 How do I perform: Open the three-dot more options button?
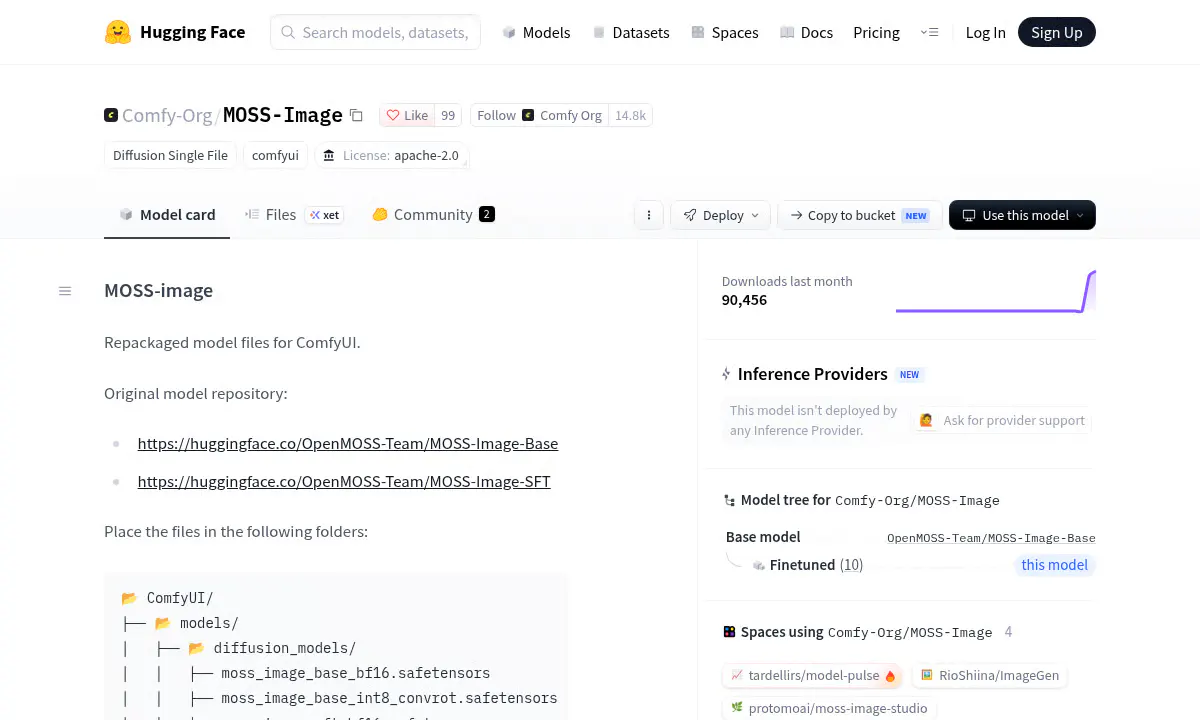tap(649, 215)
